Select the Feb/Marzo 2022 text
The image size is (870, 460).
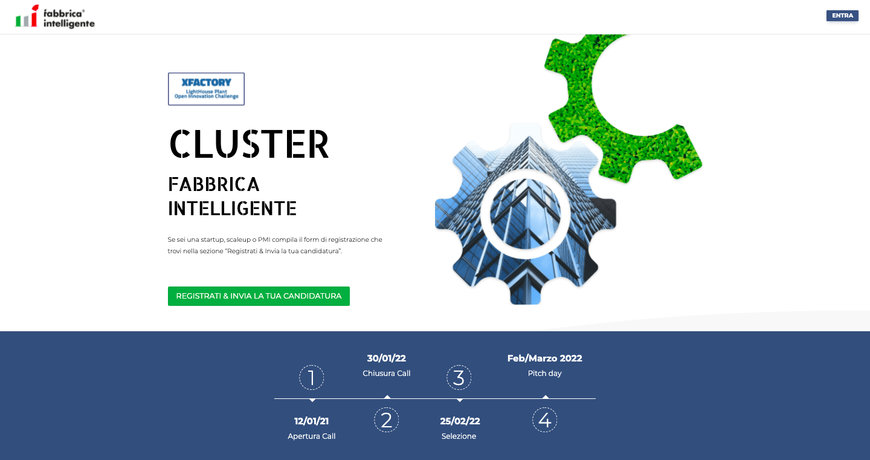[545, 358]
